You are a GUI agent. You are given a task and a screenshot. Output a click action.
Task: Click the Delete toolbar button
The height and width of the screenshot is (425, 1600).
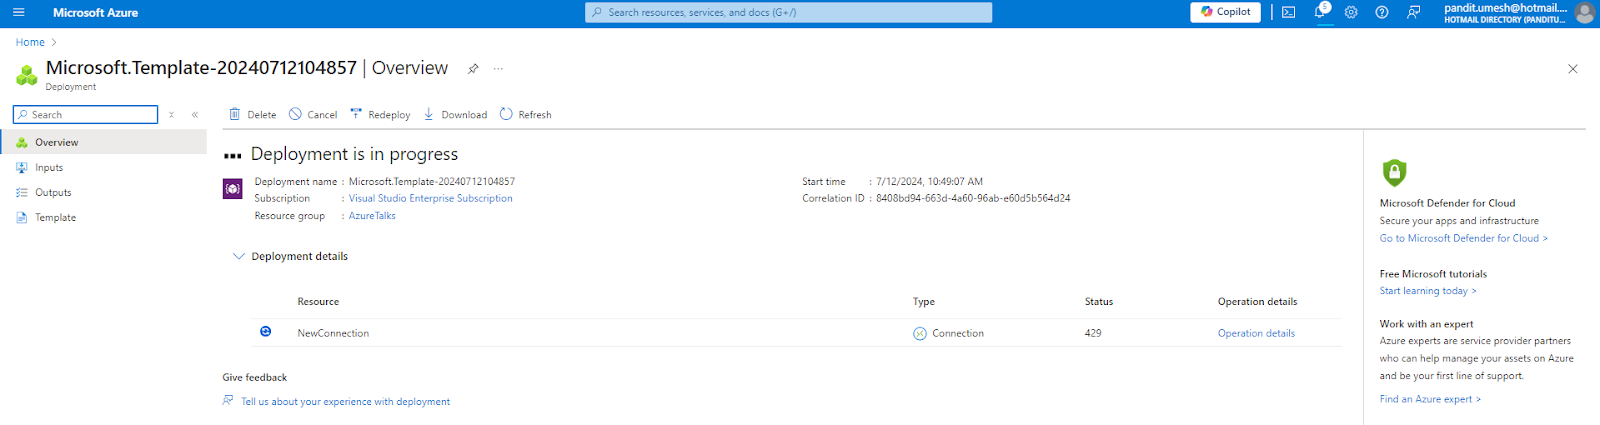click(252, 114)
